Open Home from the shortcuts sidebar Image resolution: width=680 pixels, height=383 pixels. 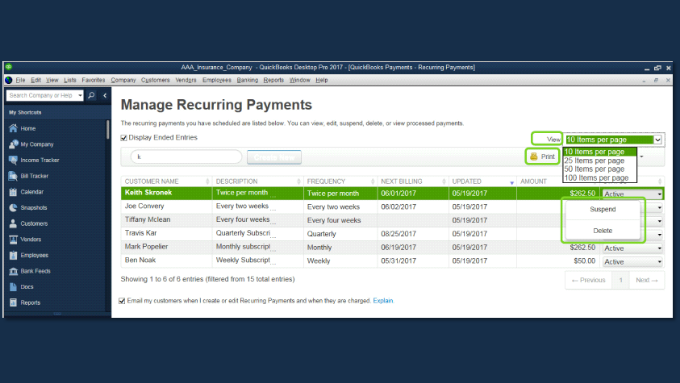28,128
